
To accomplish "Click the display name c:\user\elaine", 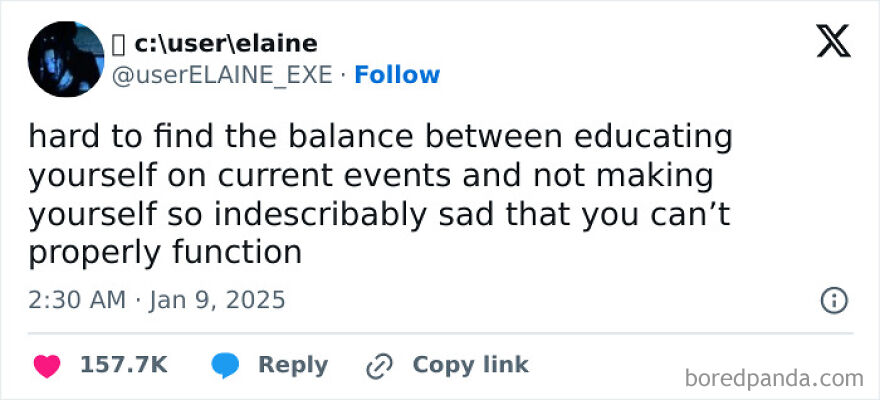I will 224,44.
